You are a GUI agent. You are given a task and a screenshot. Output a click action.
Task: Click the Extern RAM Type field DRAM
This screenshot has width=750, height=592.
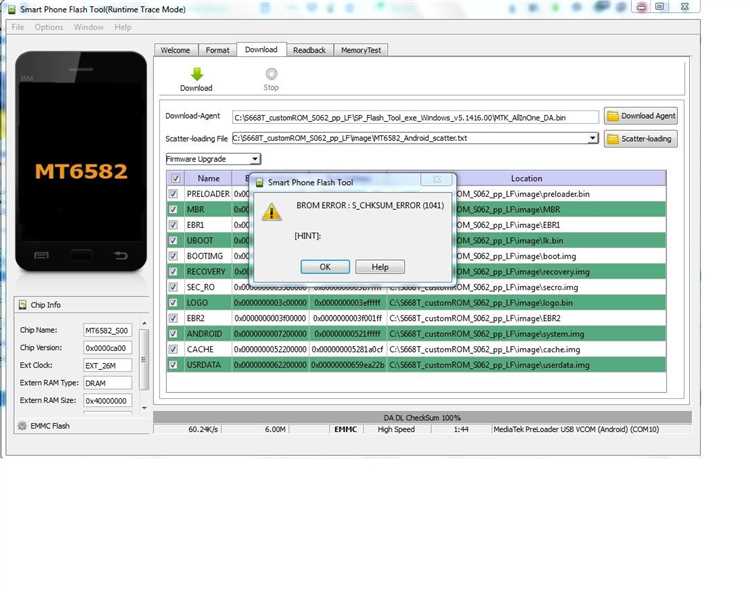click(x=107, y=384)
